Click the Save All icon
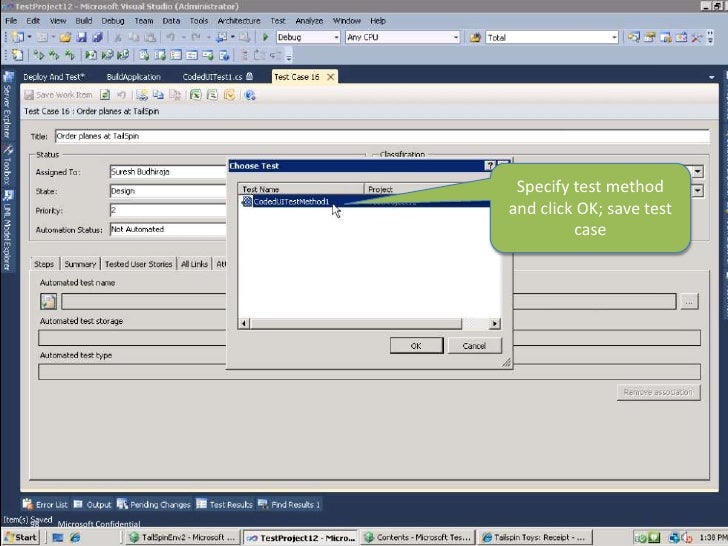 point(97,37)
